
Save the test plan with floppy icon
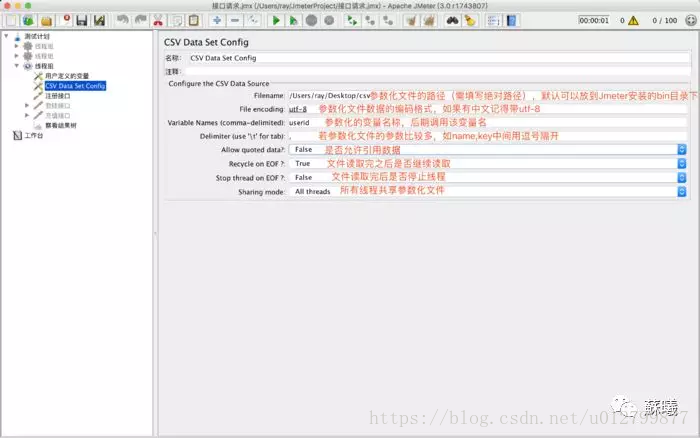tap(82, 21)
